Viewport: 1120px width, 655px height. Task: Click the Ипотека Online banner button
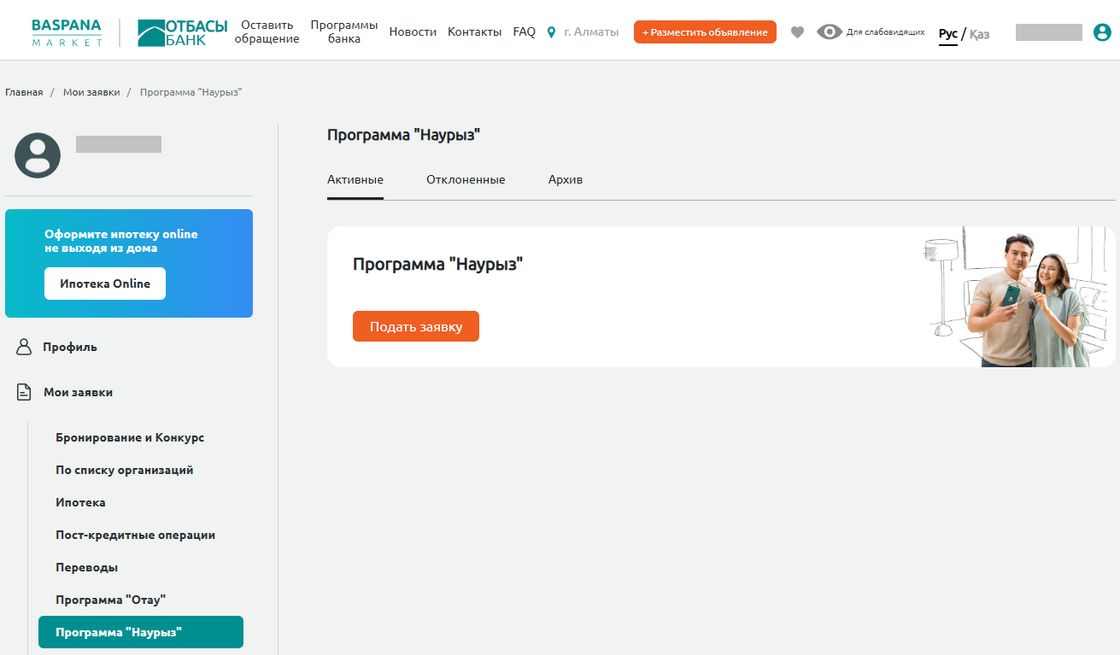tap(105, 284)
